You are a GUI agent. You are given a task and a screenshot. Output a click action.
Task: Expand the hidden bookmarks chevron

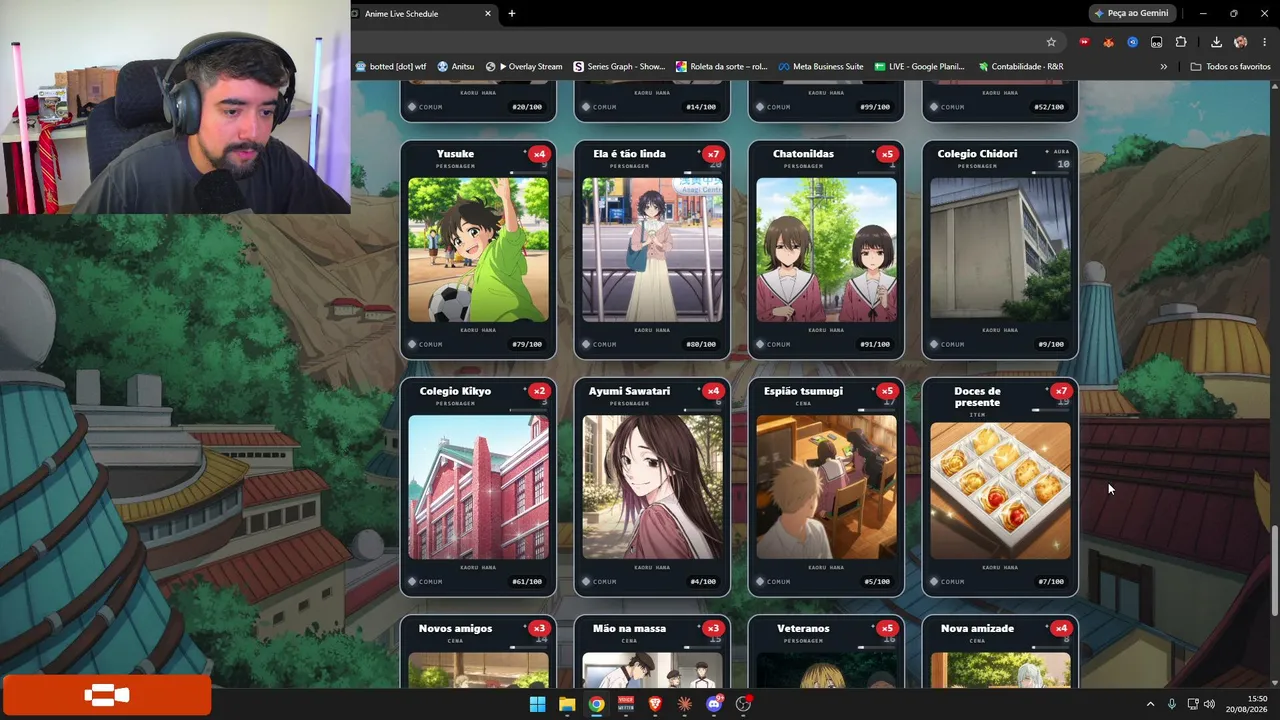(1163, 67)
